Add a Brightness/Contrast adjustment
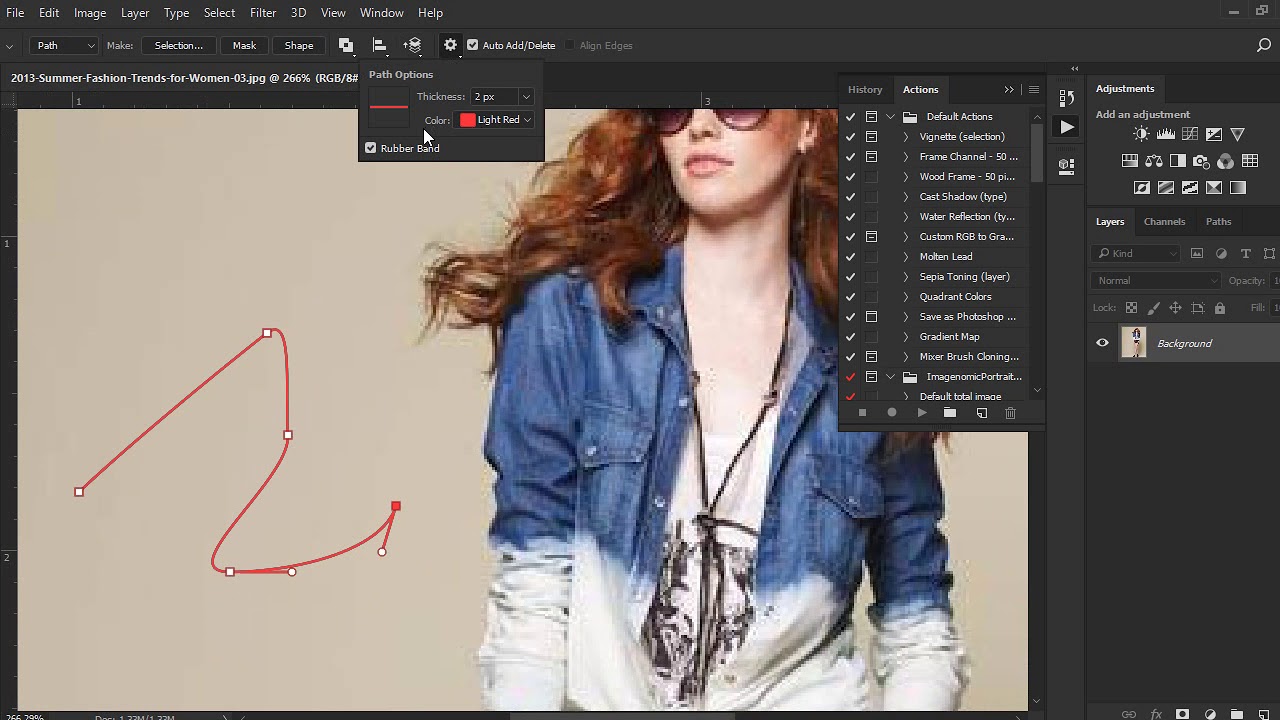Screen dimensions: 1280x720 [1141, 134]
